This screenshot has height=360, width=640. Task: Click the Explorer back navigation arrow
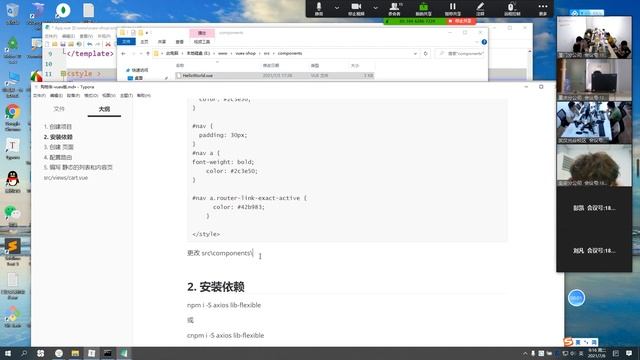[123, 53]
